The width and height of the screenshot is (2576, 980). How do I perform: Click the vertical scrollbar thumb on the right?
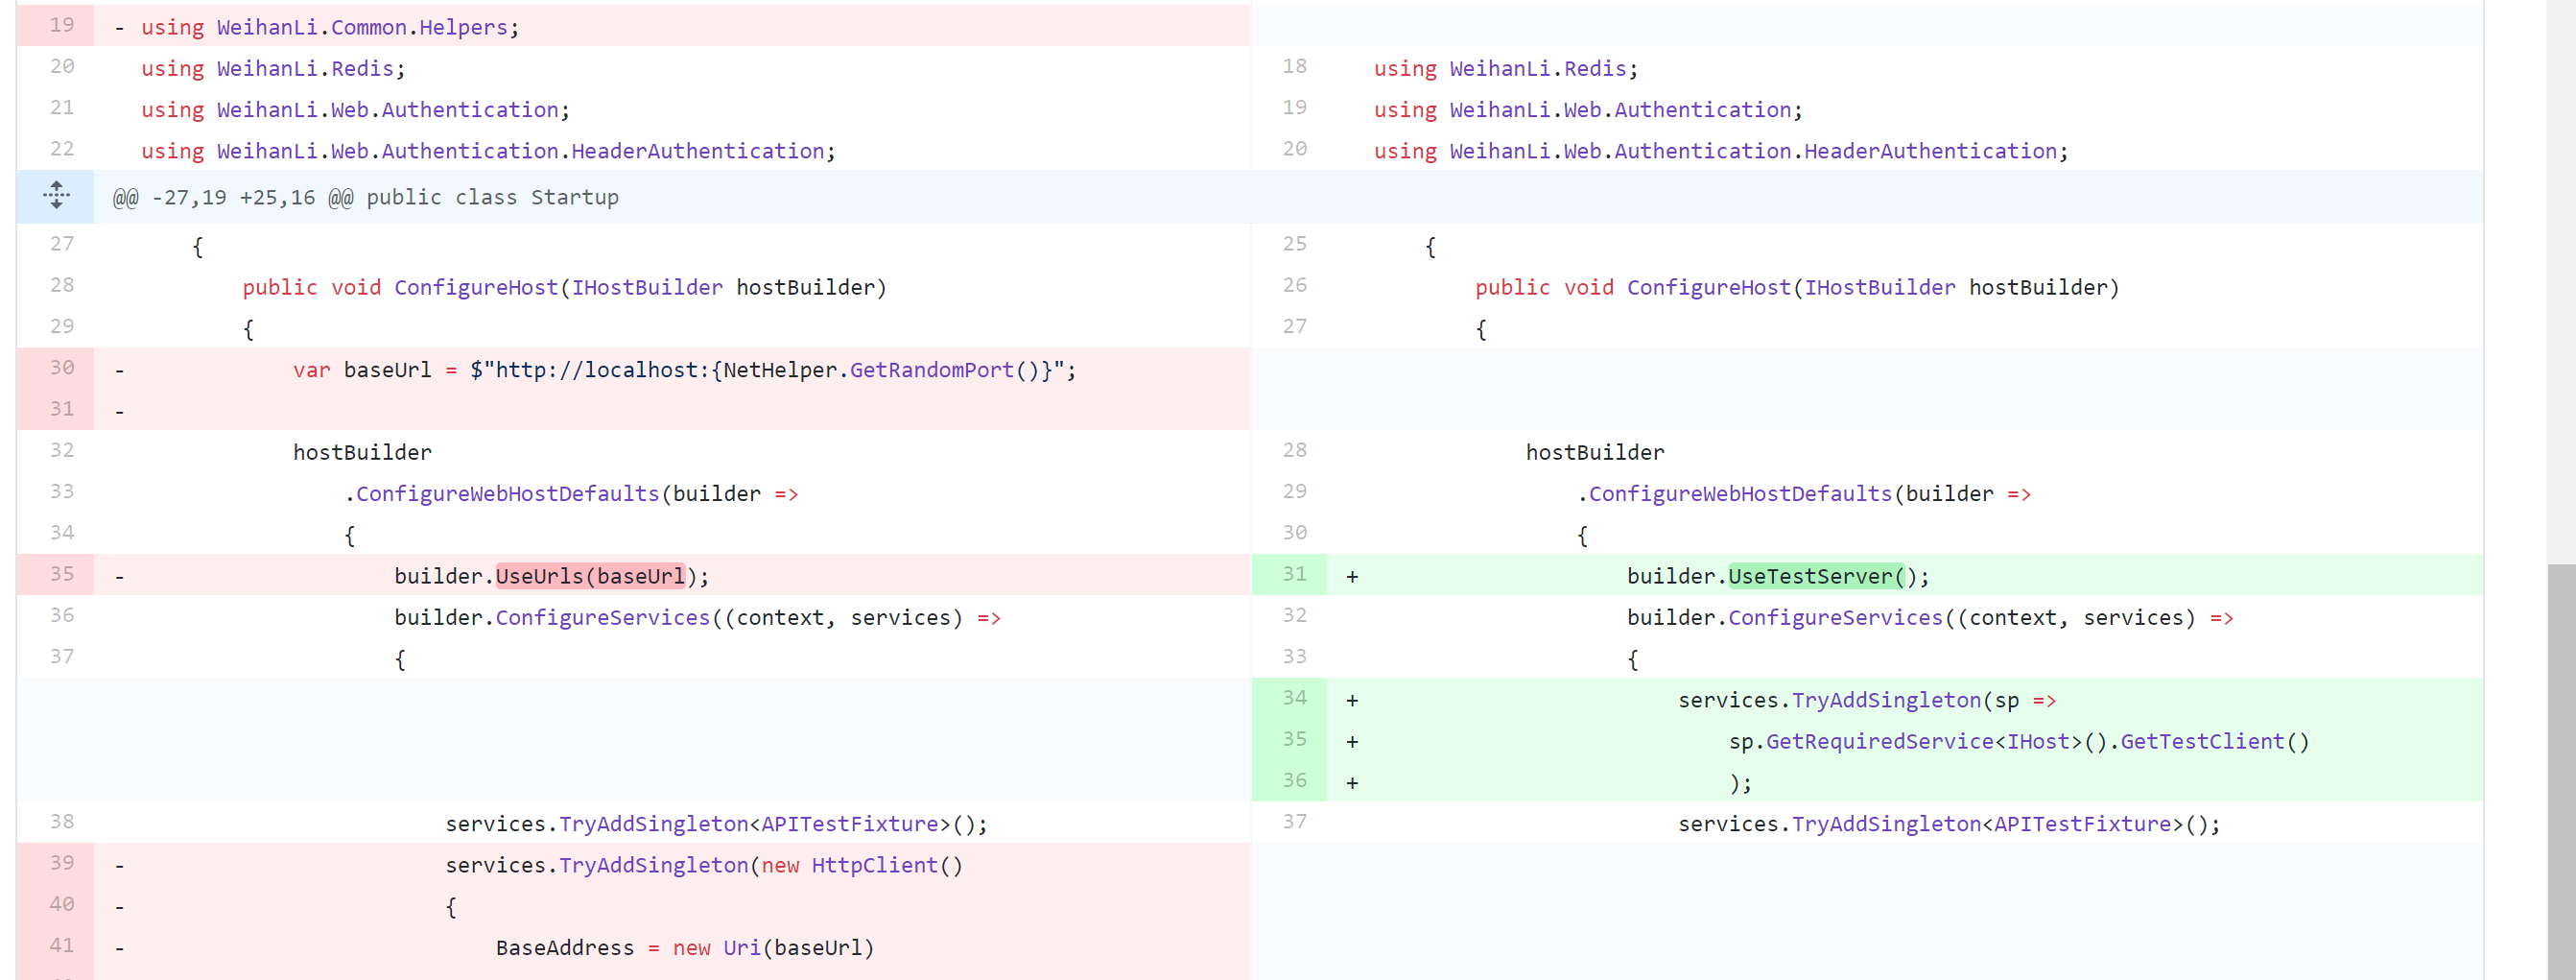tap(2561, 772)
